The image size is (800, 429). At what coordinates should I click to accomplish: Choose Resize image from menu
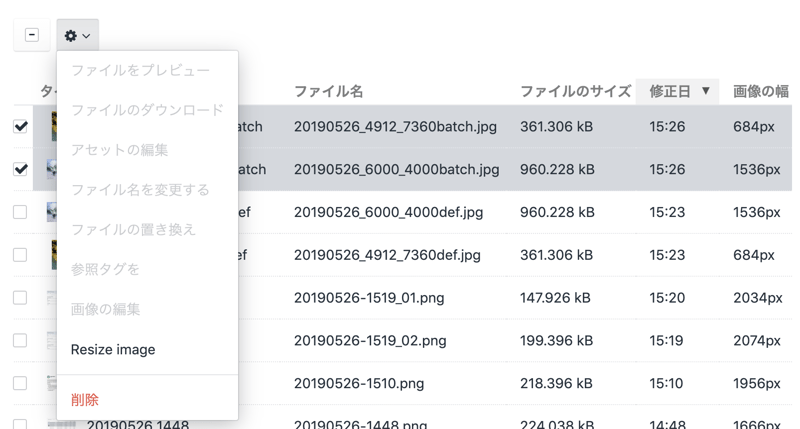click(113, 350)
